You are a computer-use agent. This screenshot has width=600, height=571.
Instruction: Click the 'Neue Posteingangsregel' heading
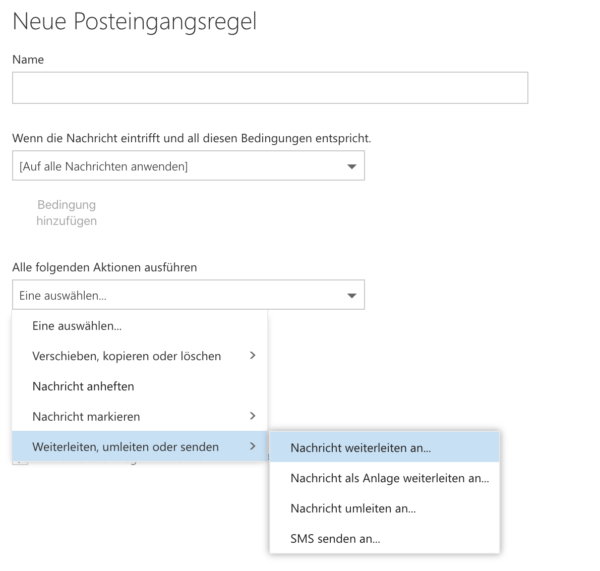tap(134, 21)
